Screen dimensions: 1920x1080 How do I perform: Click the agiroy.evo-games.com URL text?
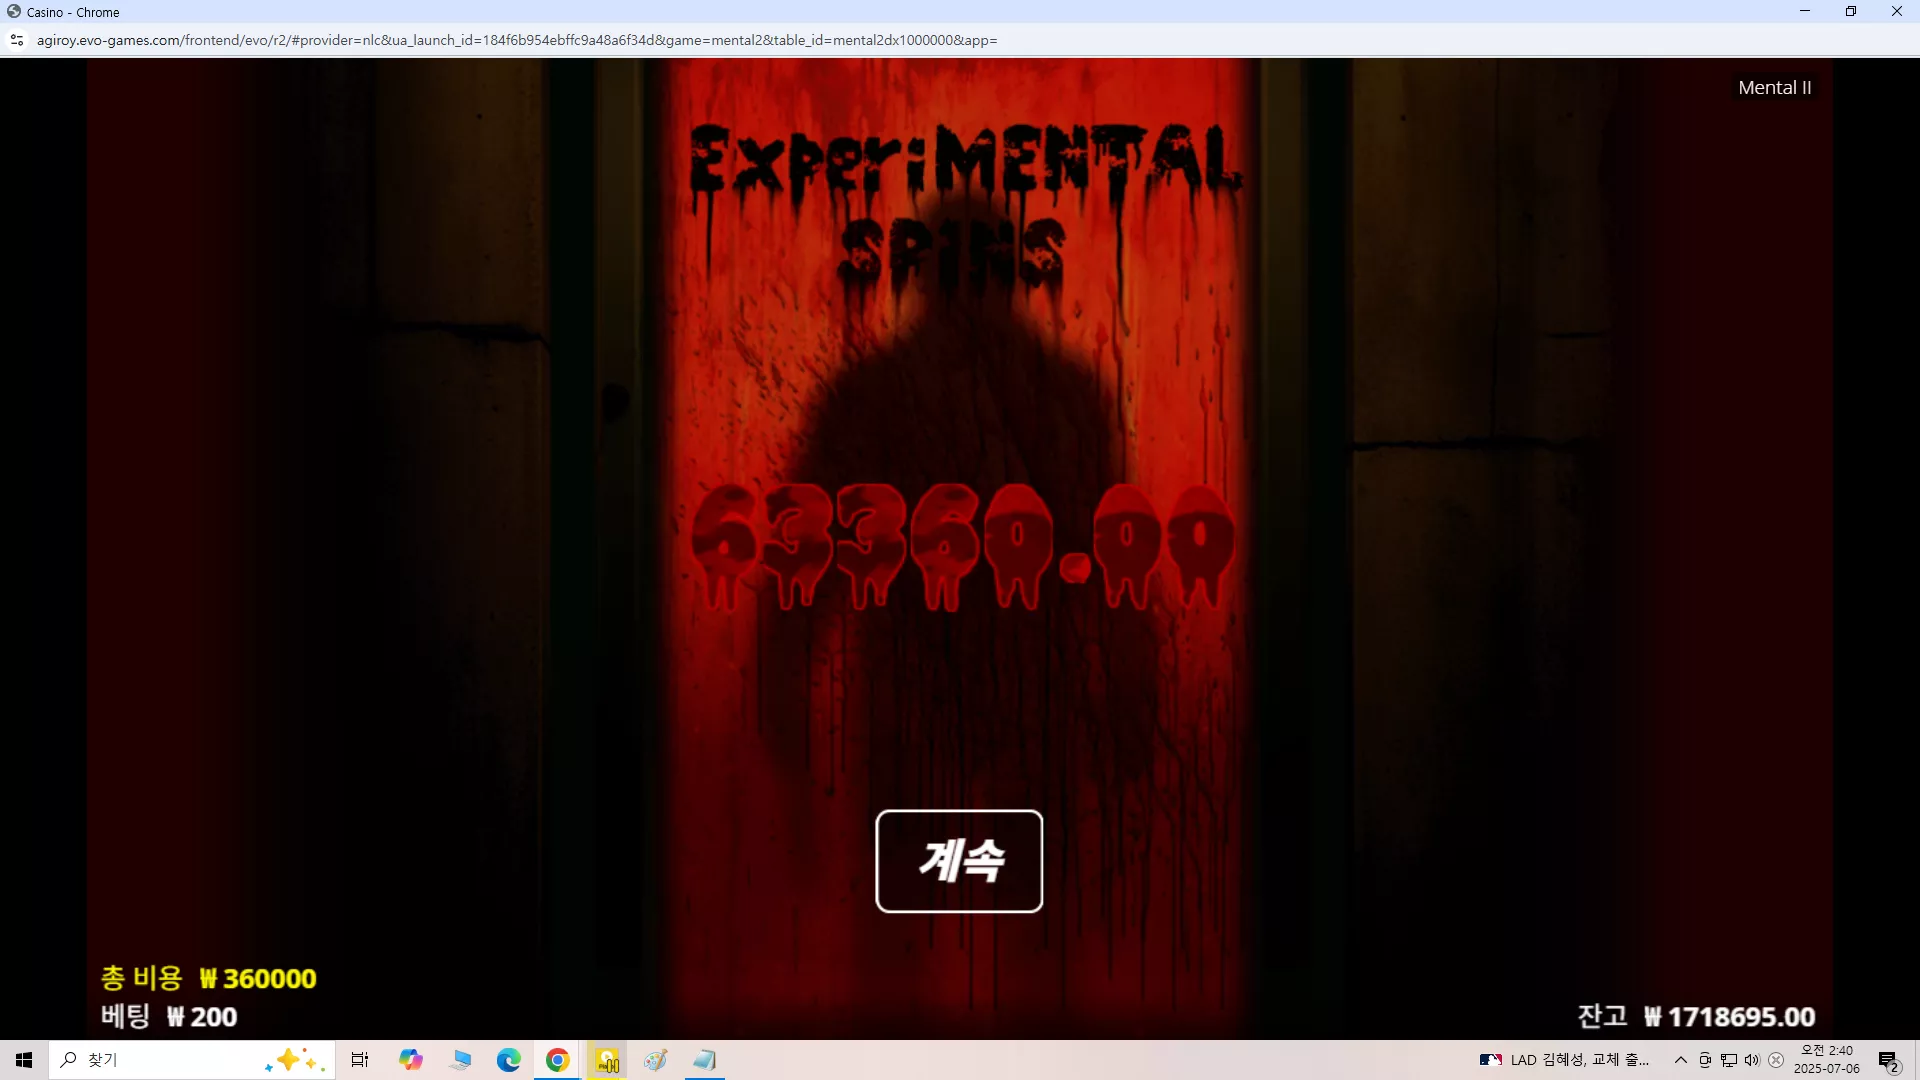pos(517,40)
